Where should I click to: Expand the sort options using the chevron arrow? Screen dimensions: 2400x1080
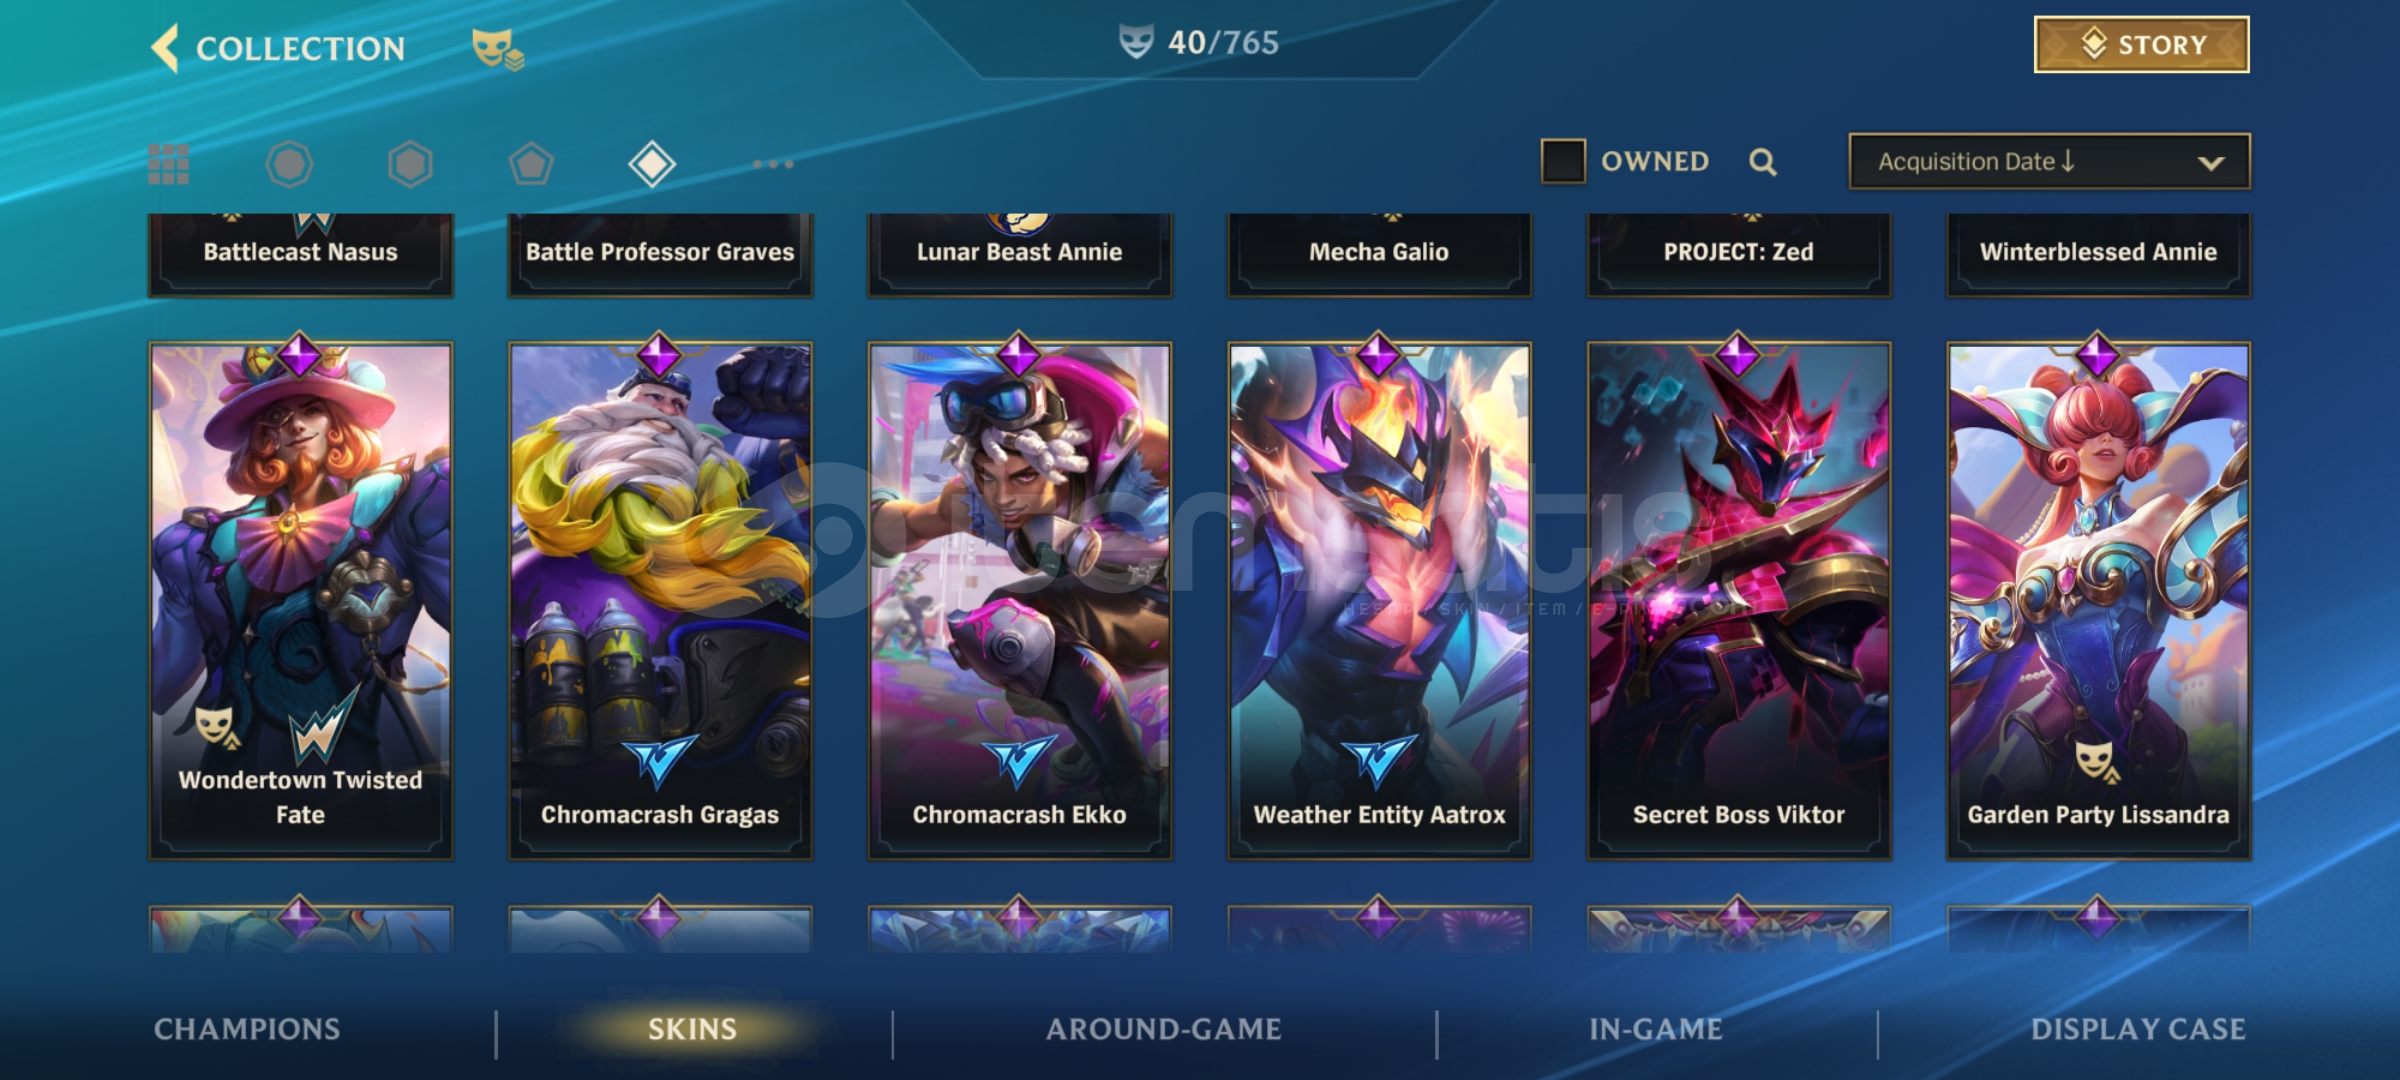[2211, 163]
